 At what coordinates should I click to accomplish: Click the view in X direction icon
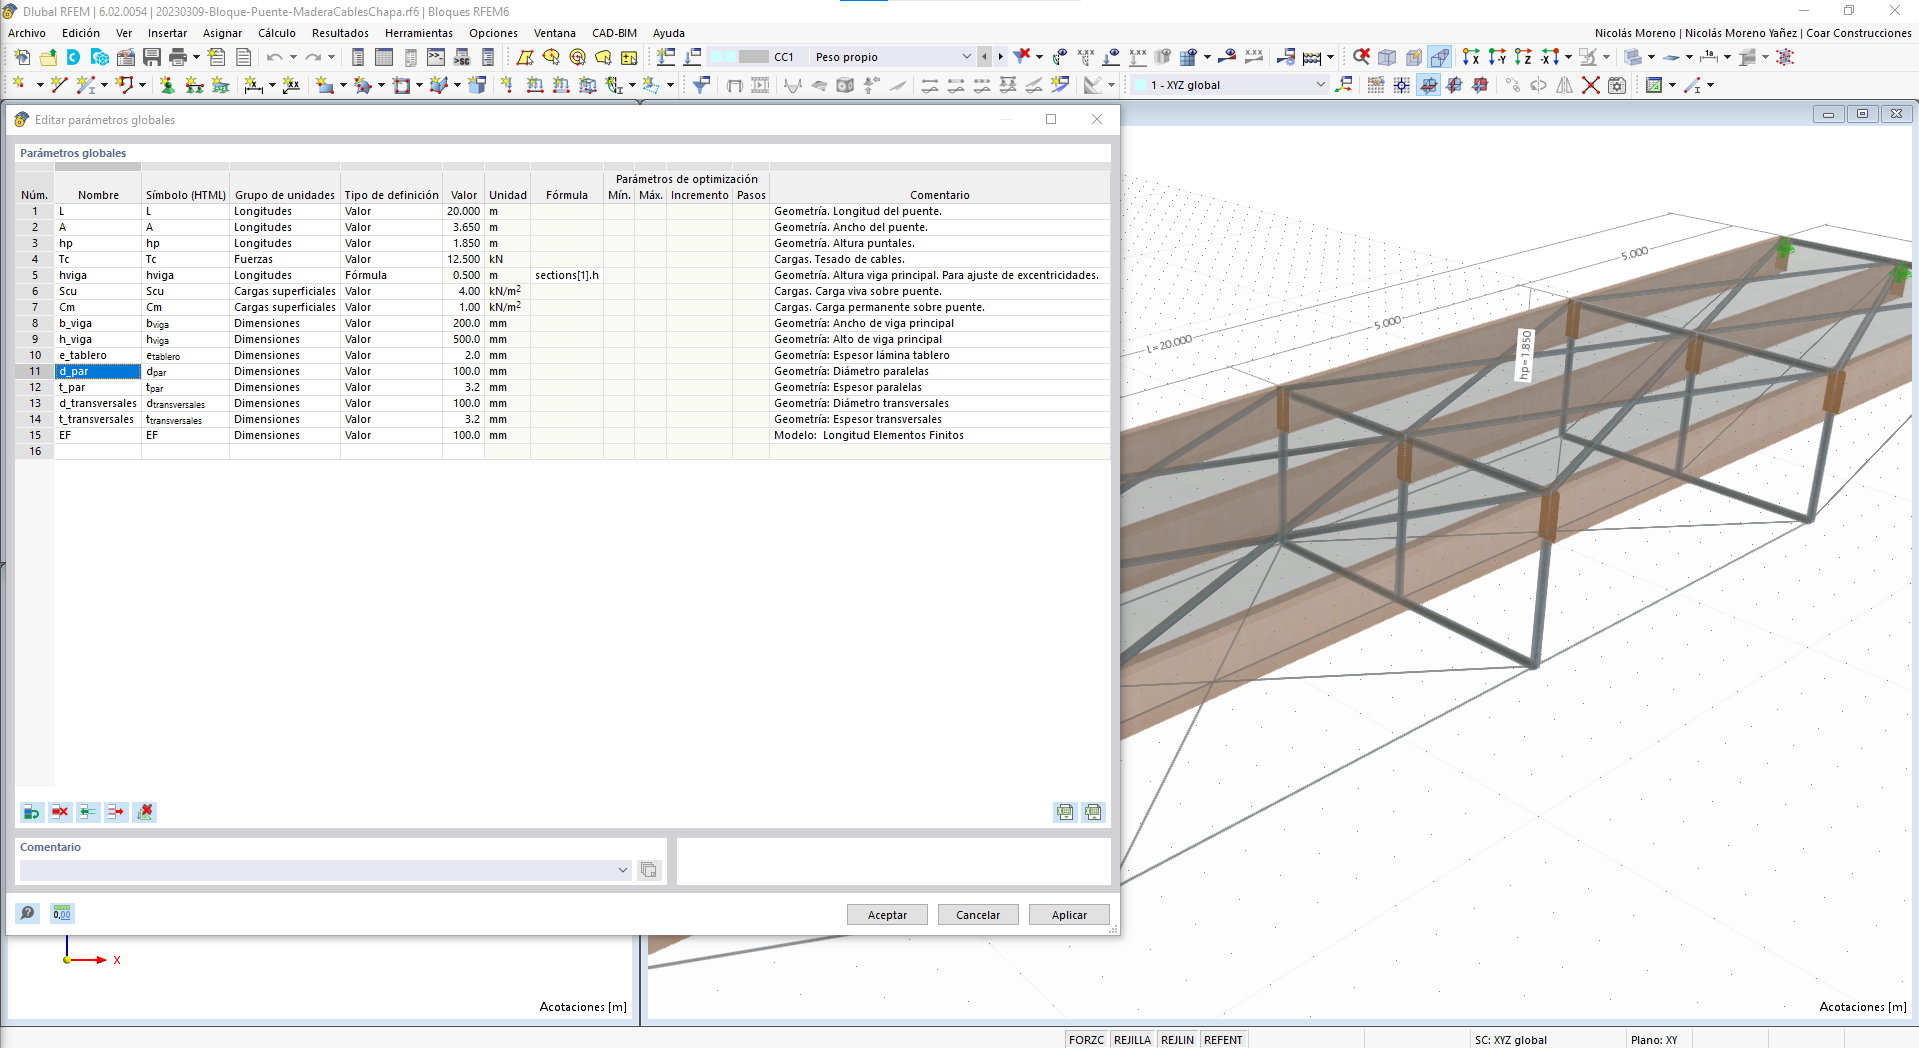click(1471, 57)
